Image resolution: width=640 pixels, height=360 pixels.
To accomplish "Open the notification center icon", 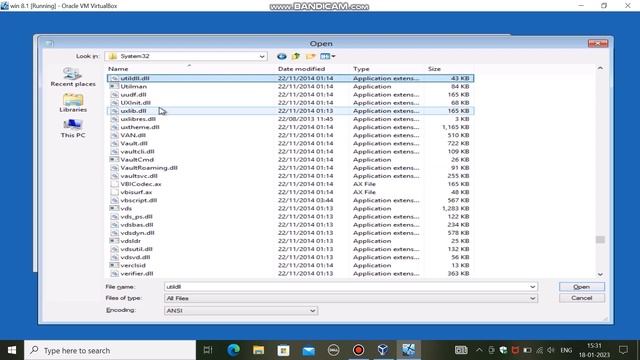I will [623, 350].
